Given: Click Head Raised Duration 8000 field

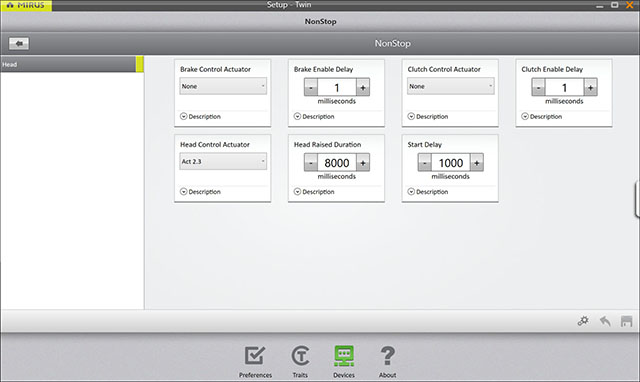Looking at the screenshot, I should 337,163.
